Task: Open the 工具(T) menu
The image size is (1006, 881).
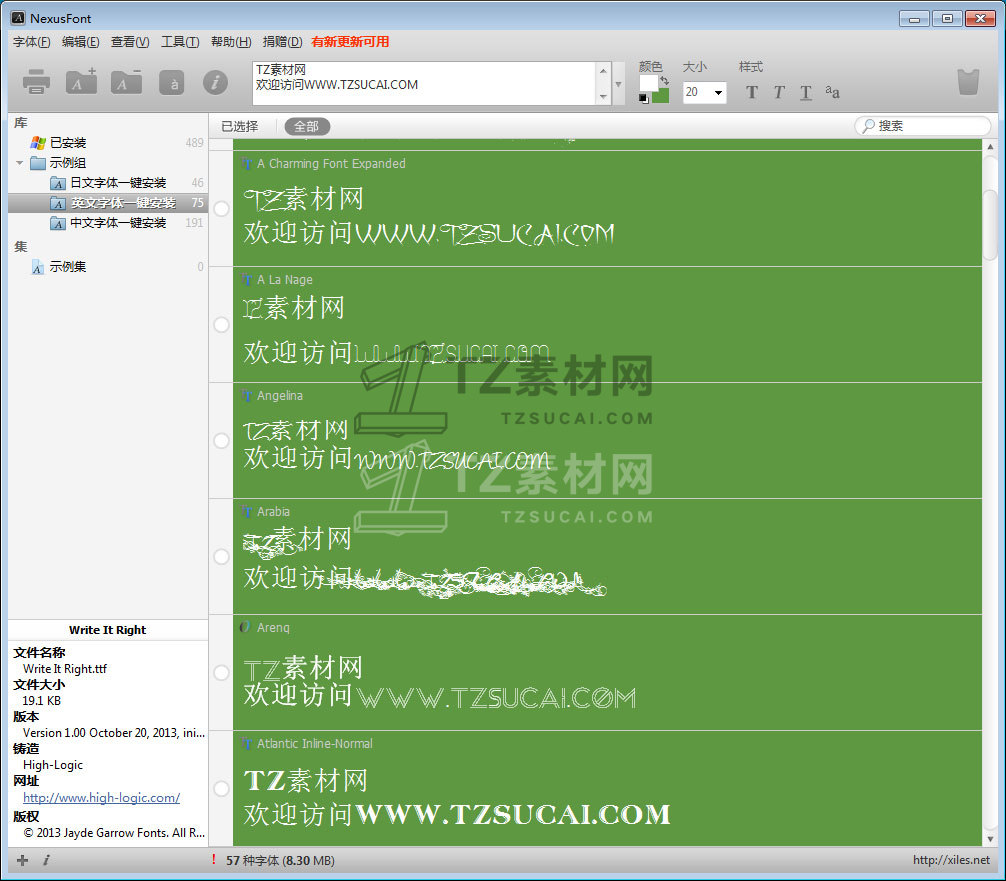Action: [x=180, y=42]
